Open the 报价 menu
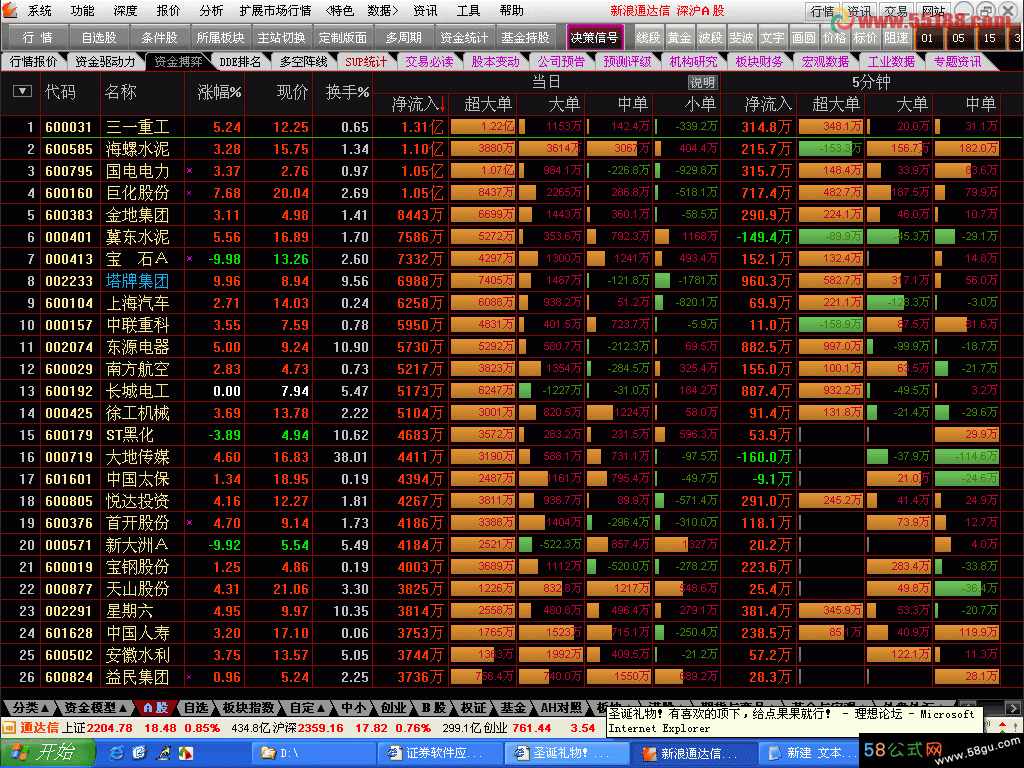 tap(168, 10)
